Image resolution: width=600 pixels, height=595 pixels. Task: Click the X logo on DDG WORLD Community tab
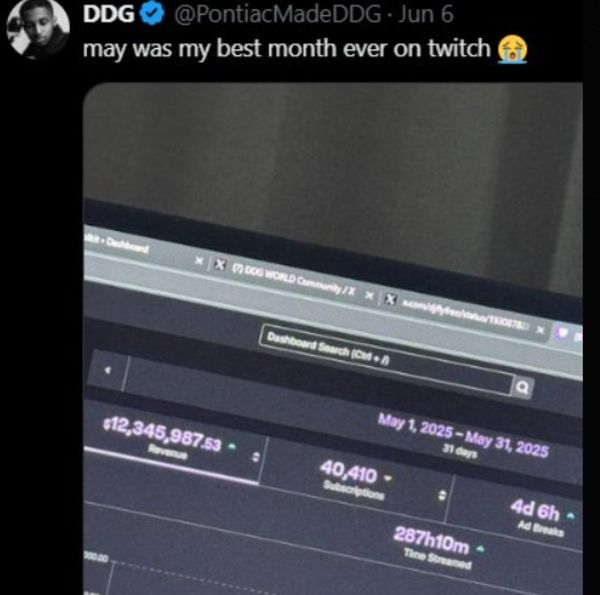point(220,265)
